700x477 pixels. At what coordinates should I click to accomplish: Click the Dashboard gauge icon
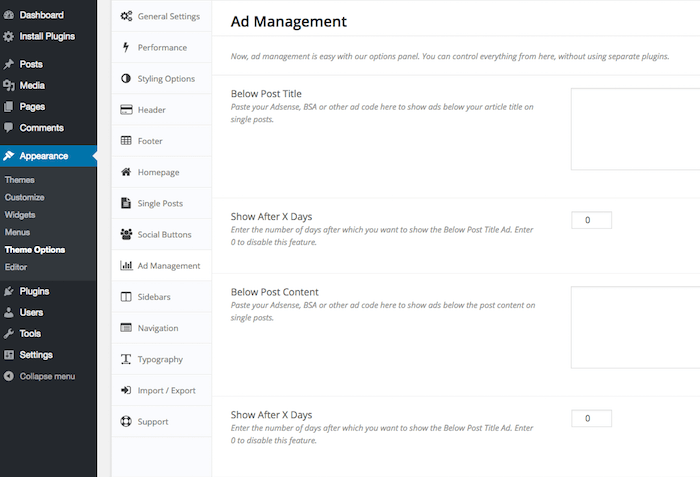8,15
